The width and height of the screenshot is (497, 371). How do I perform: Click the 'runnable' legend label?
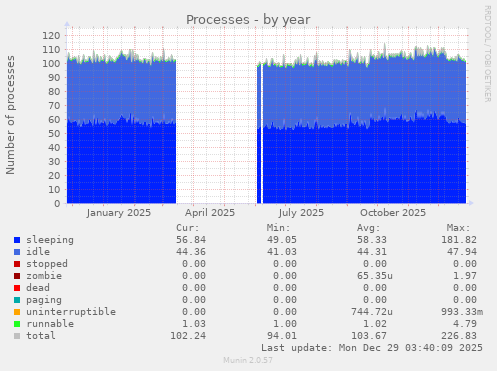tap(50, 324)
